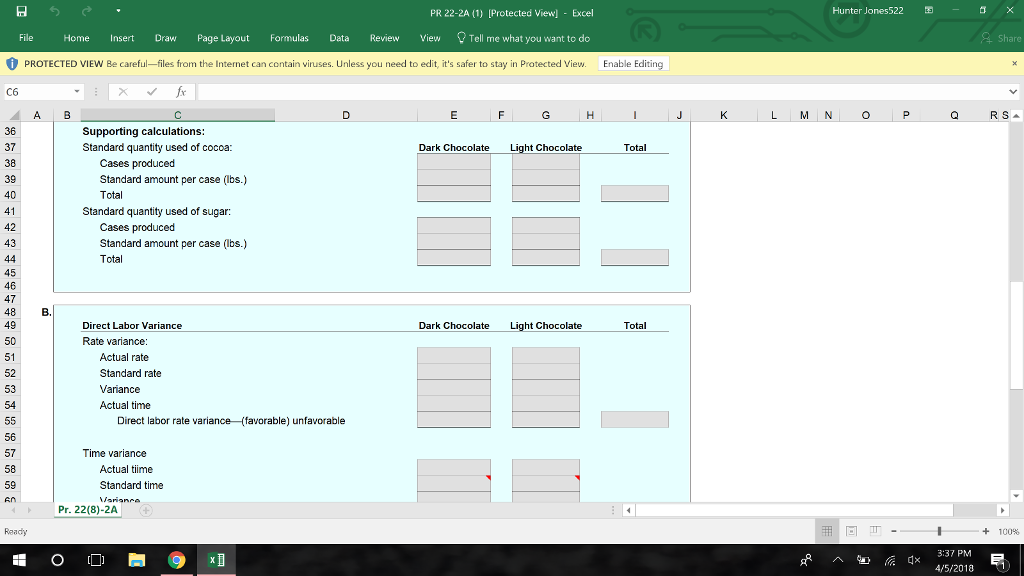This screenshot has width=1024, height=576.
Task: Click the Tell me what you want to do box
Action: (523, 38)
